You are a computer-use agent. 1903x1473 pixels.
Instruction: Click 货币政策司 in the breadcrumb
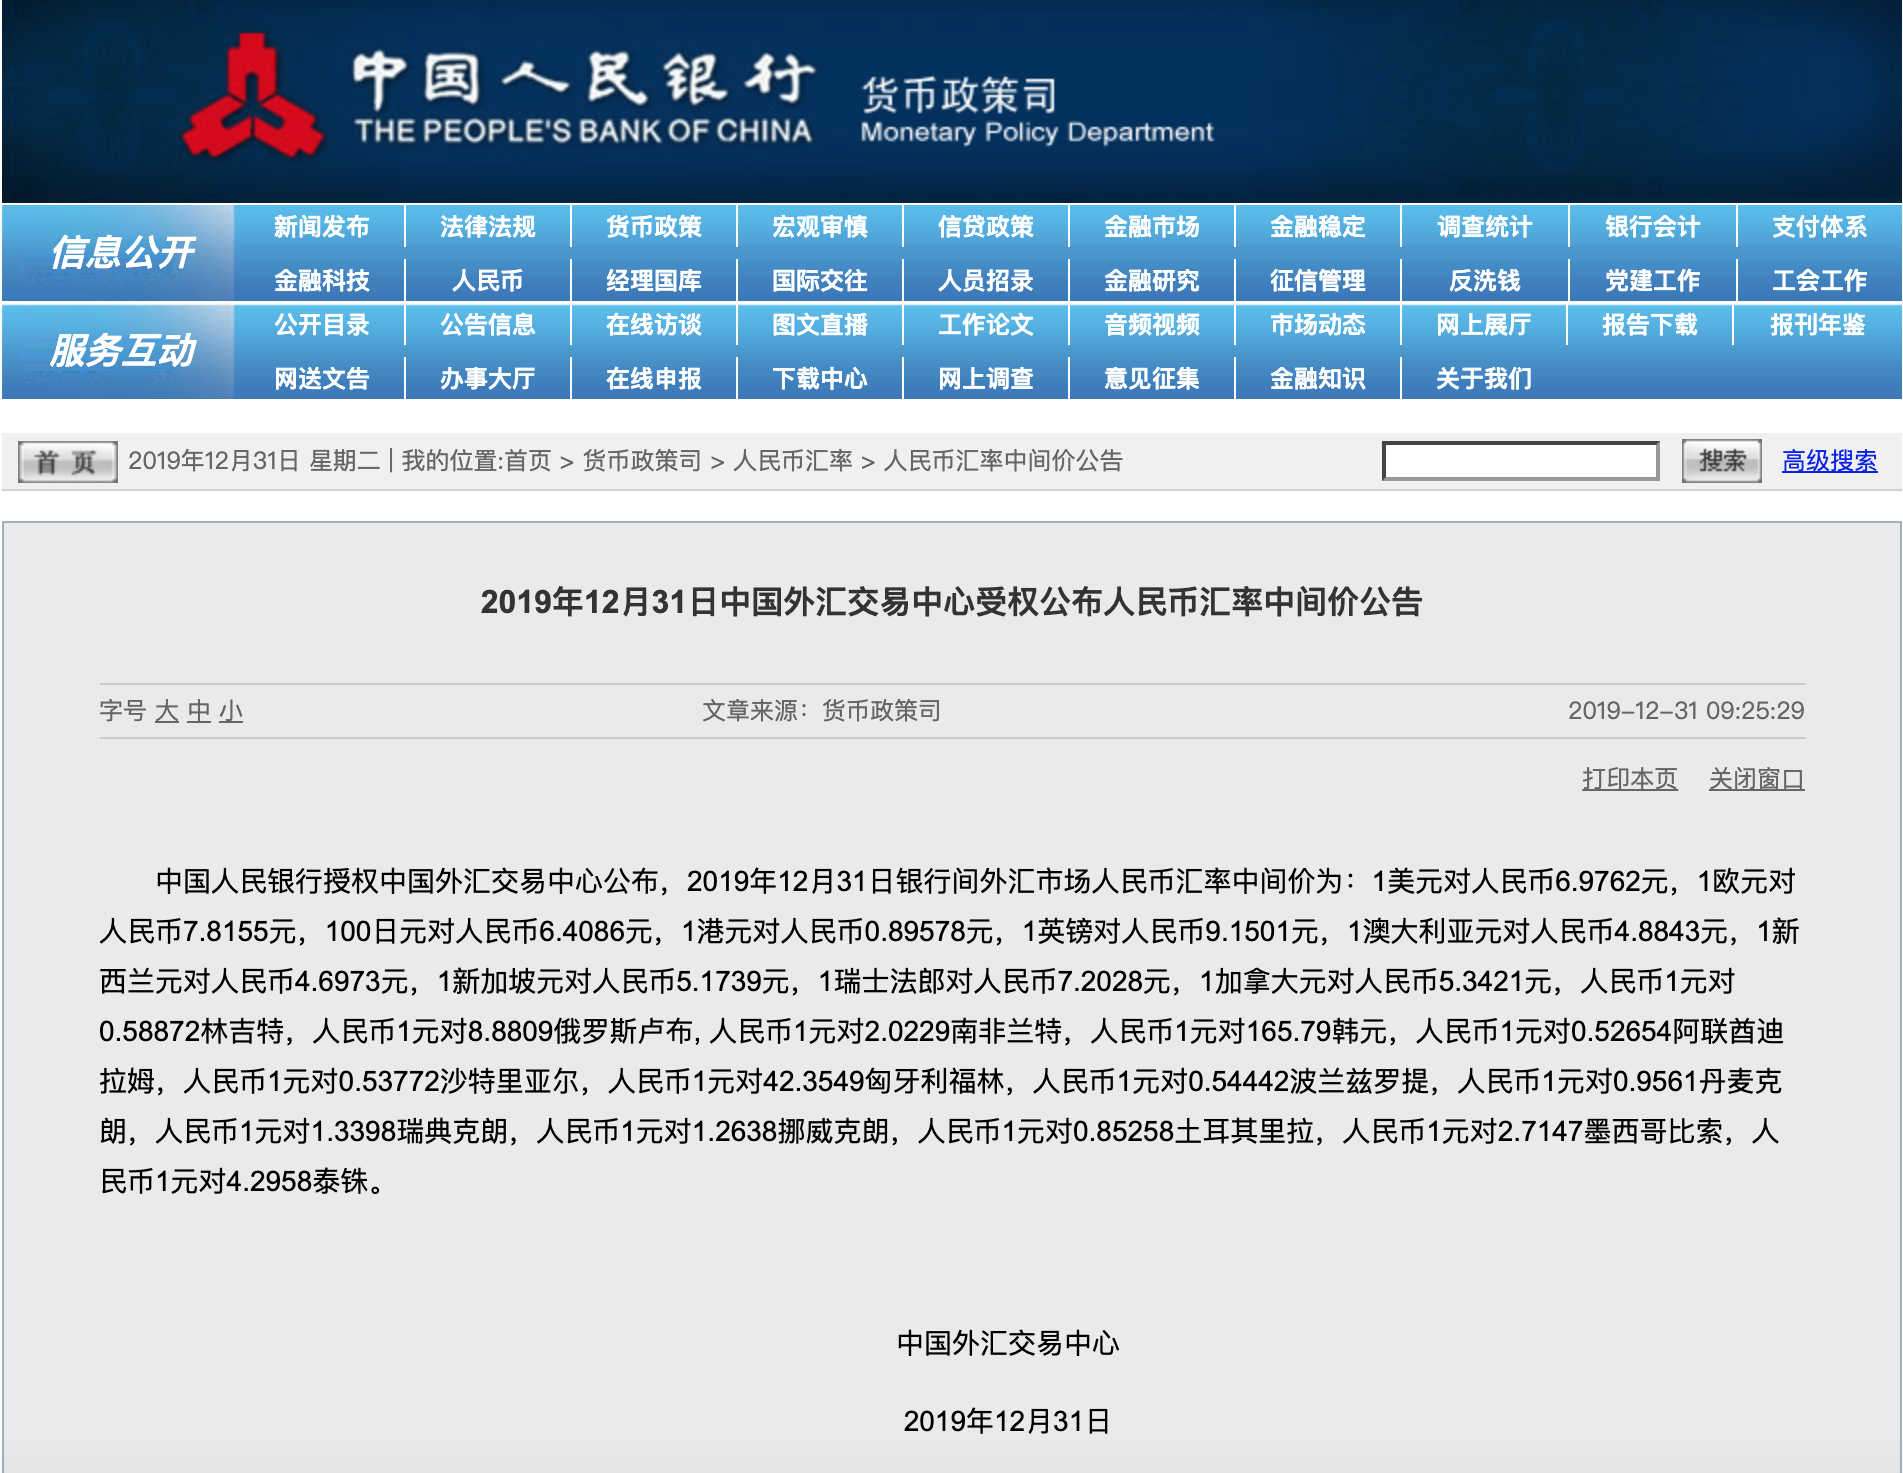tap(642, 461)
